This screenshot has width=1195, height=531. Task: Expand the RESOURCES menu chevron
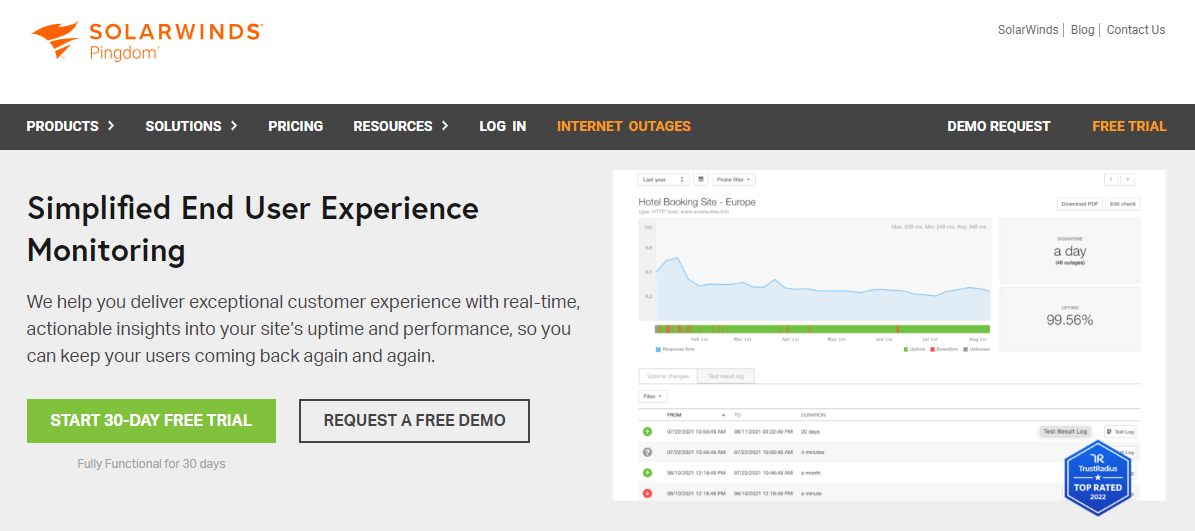coord(444,126)
